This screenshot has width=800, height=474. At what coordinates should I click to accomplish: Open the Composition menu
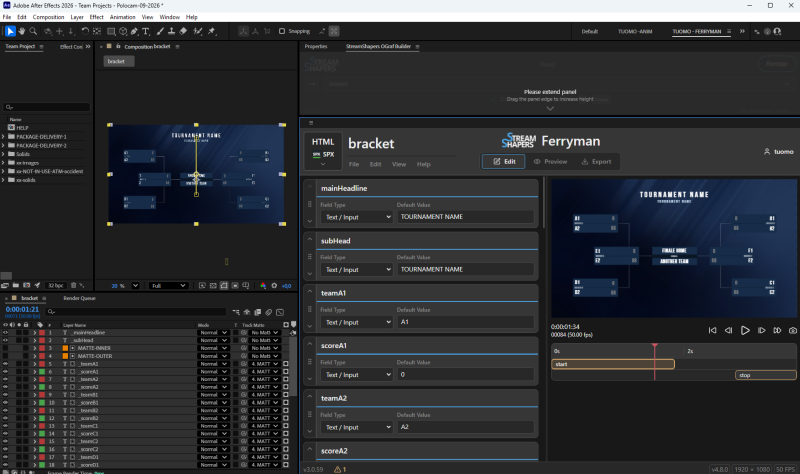(48, 17)
